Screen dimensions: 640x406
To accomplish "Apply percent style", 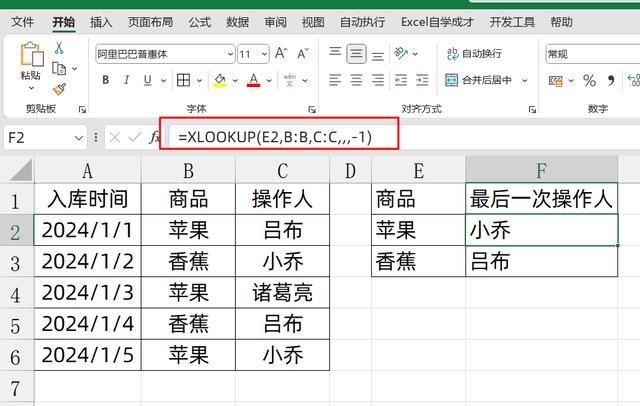I will (x=589, y=80).
